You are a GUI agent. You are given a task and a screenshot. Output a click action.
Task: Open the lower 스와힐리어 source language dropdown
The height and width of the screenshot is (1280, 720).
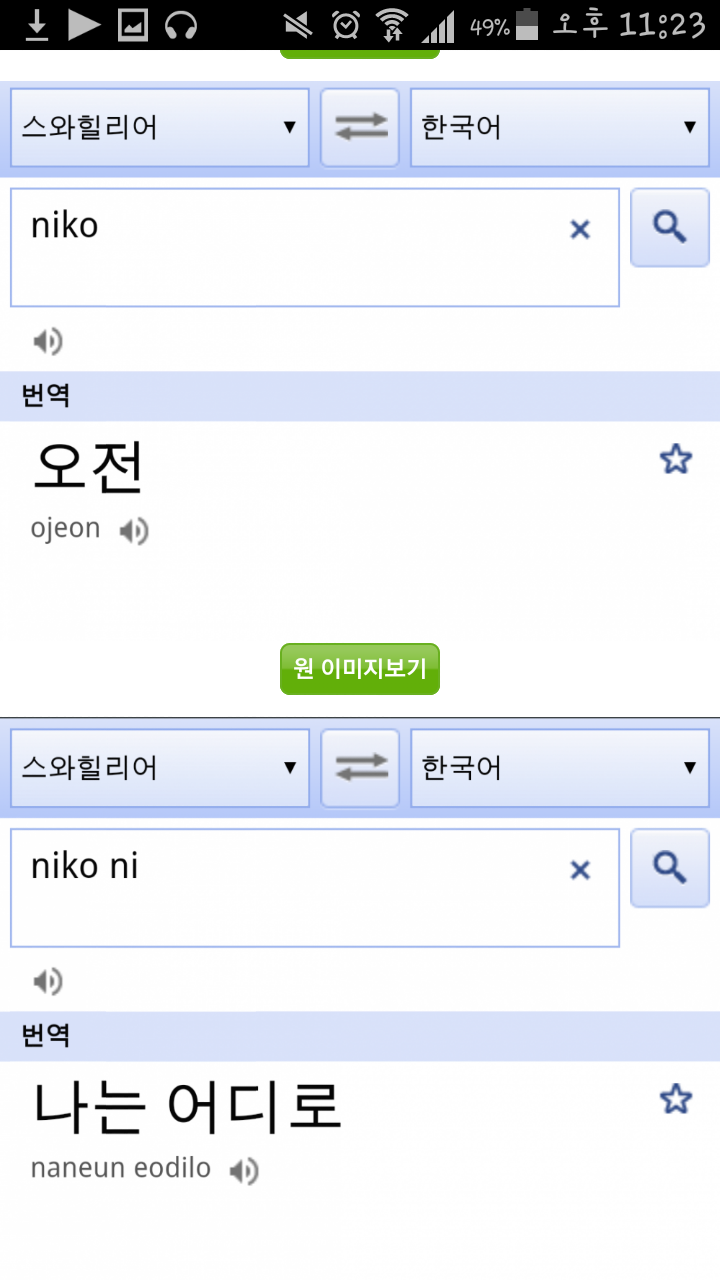(x=160, y=768)
